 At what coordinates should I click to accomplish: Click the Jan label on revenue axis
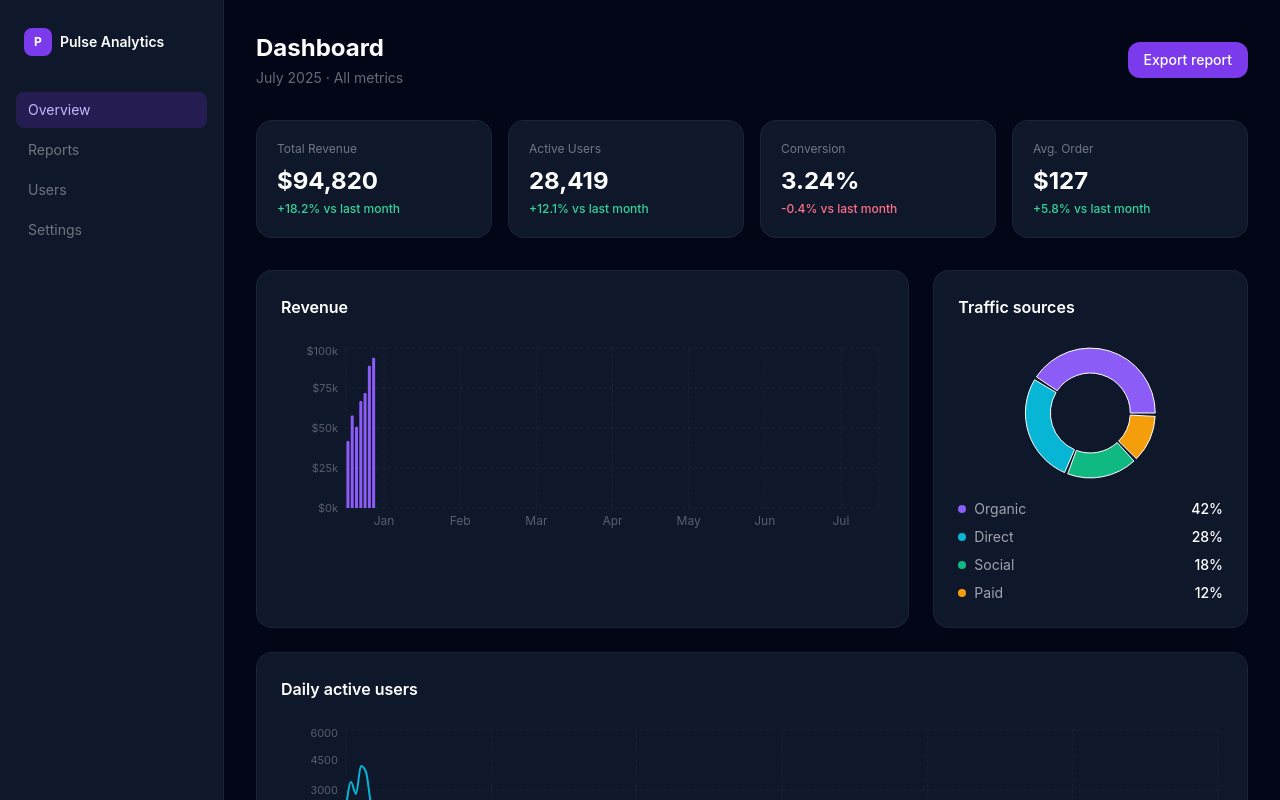point(384,521)
